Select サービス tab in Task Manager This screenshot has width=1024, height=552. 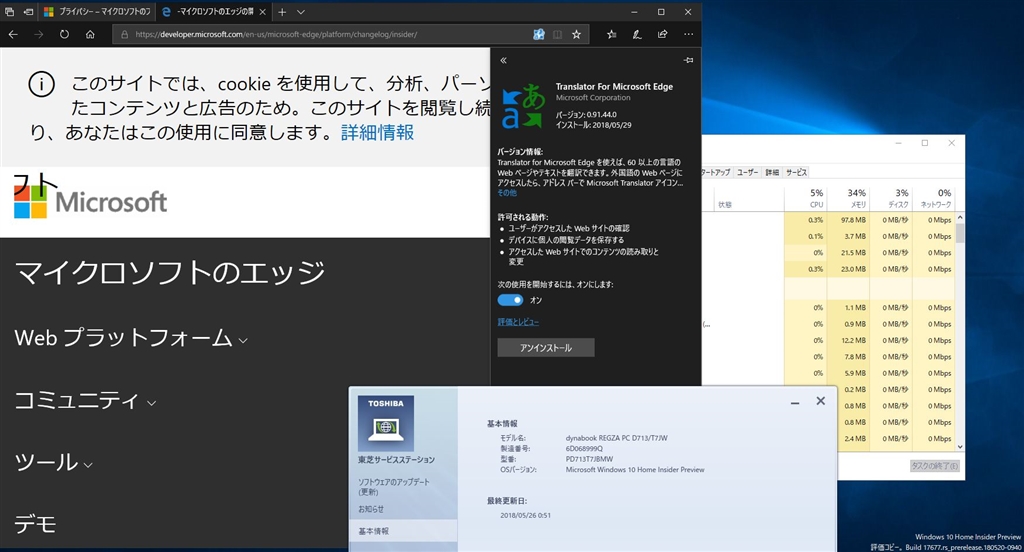796,172
